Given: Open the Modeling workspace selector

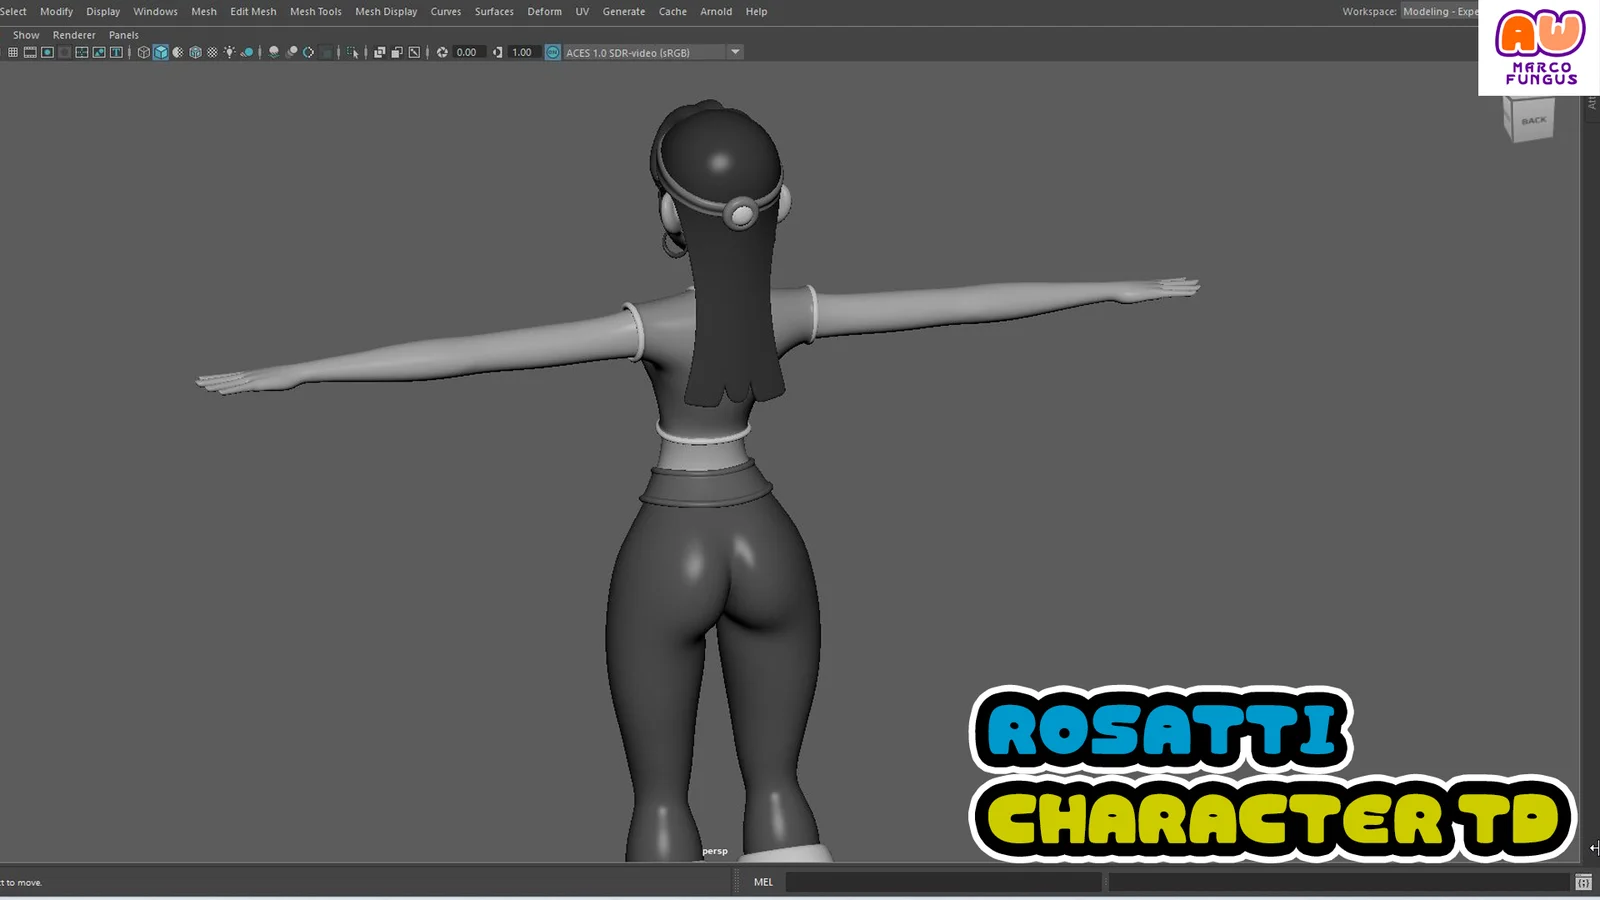Looking at the screenshot, I should point(1440,11).
